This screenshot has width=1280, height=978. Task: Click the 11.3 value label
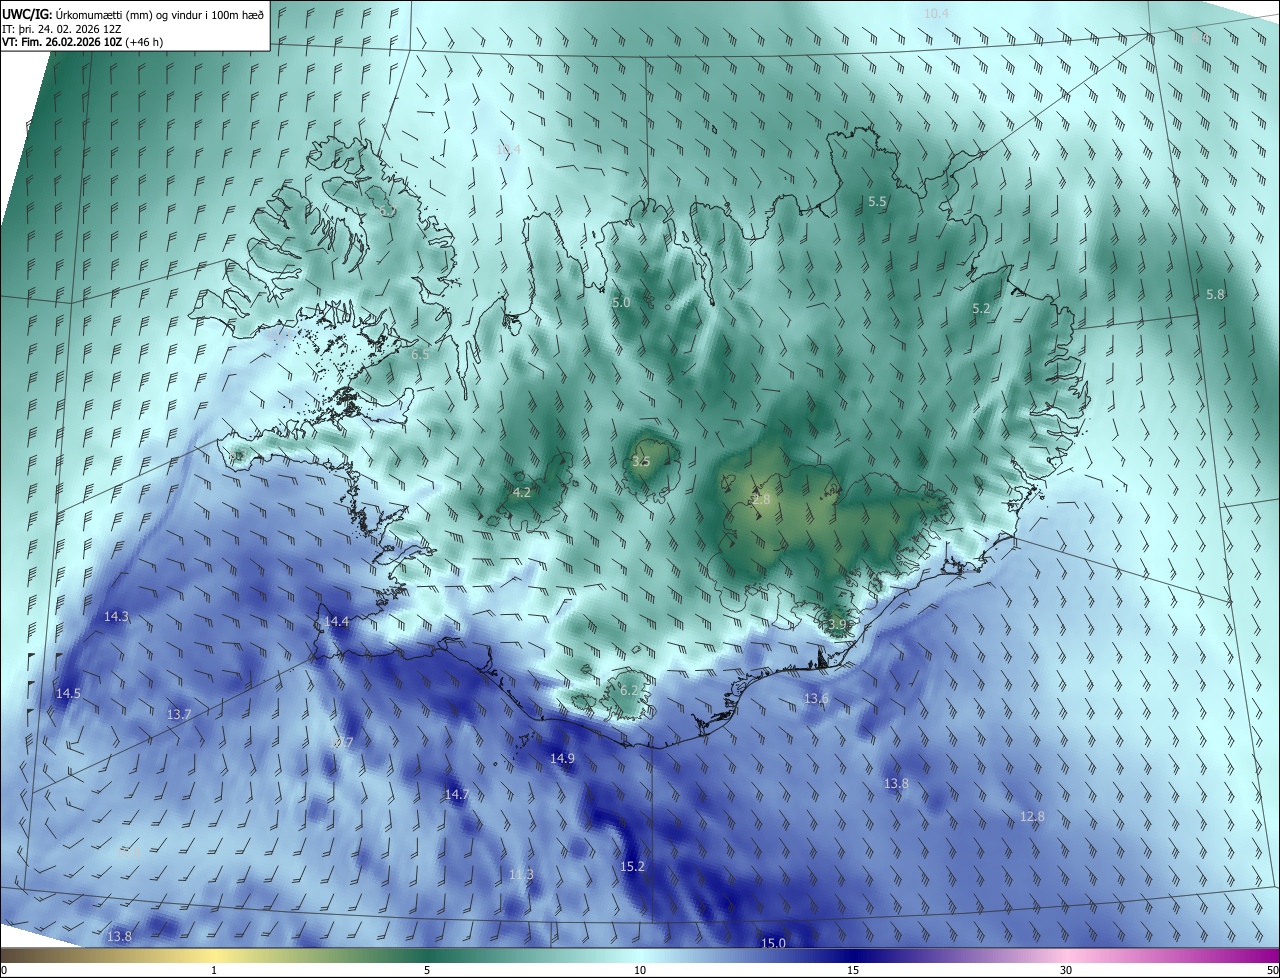pos(521,874)
